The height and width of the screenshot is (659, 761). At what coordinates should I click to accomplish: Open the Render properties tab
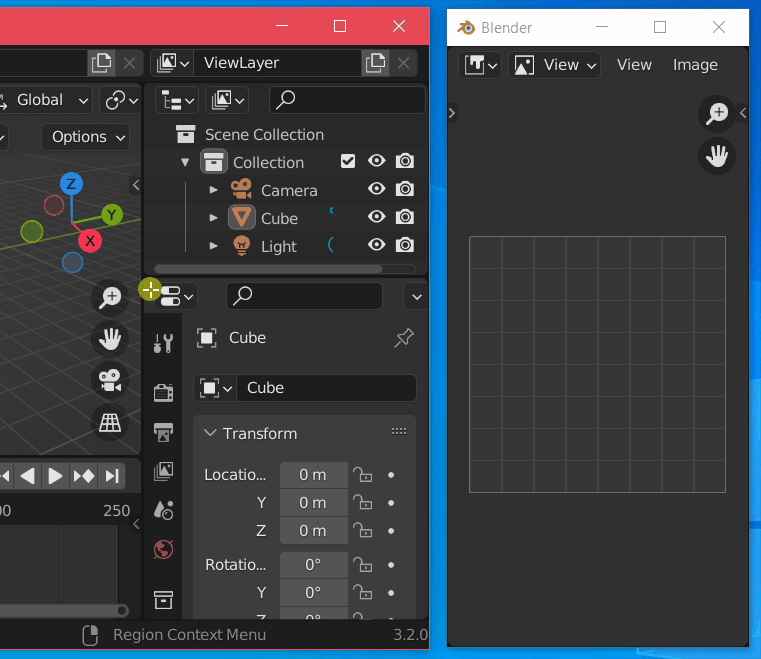tap(164, 392)
